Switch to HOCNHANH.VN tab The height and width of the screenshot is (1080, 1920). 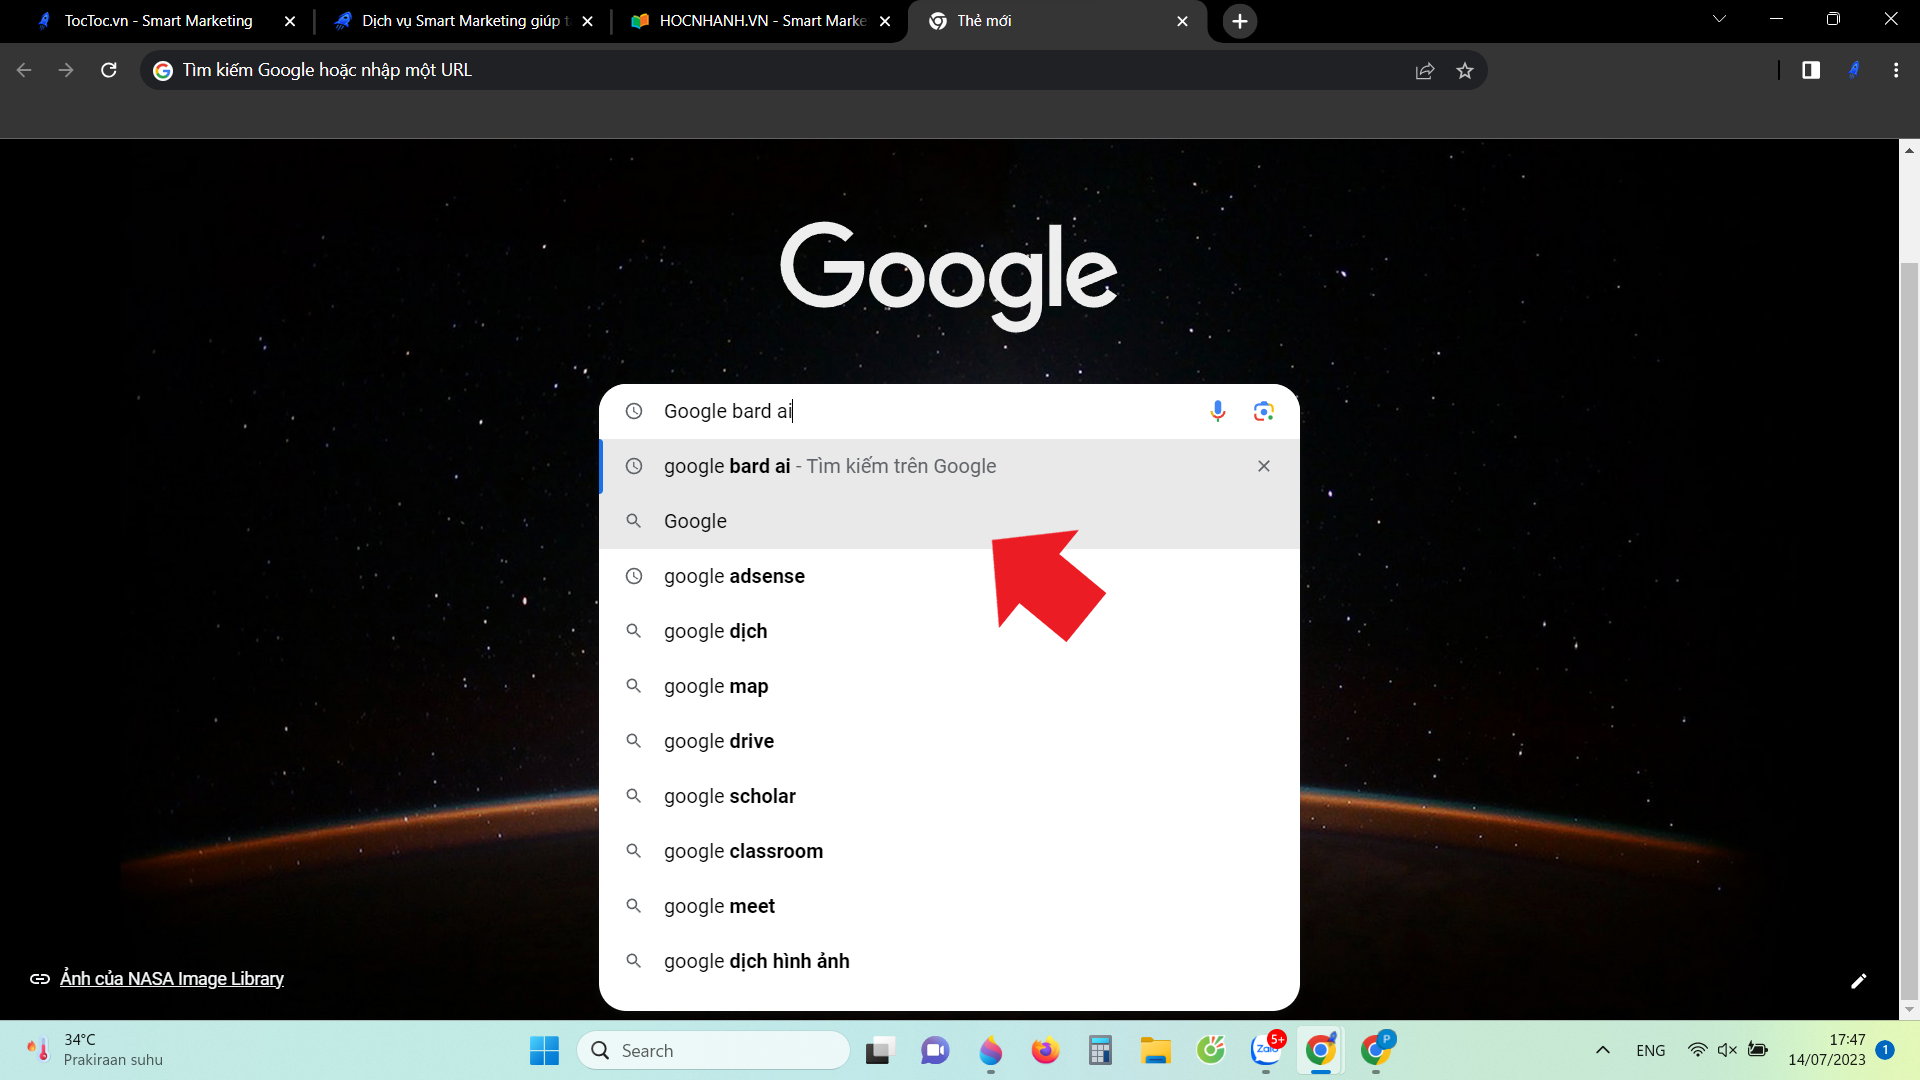(x=760, y=21)
